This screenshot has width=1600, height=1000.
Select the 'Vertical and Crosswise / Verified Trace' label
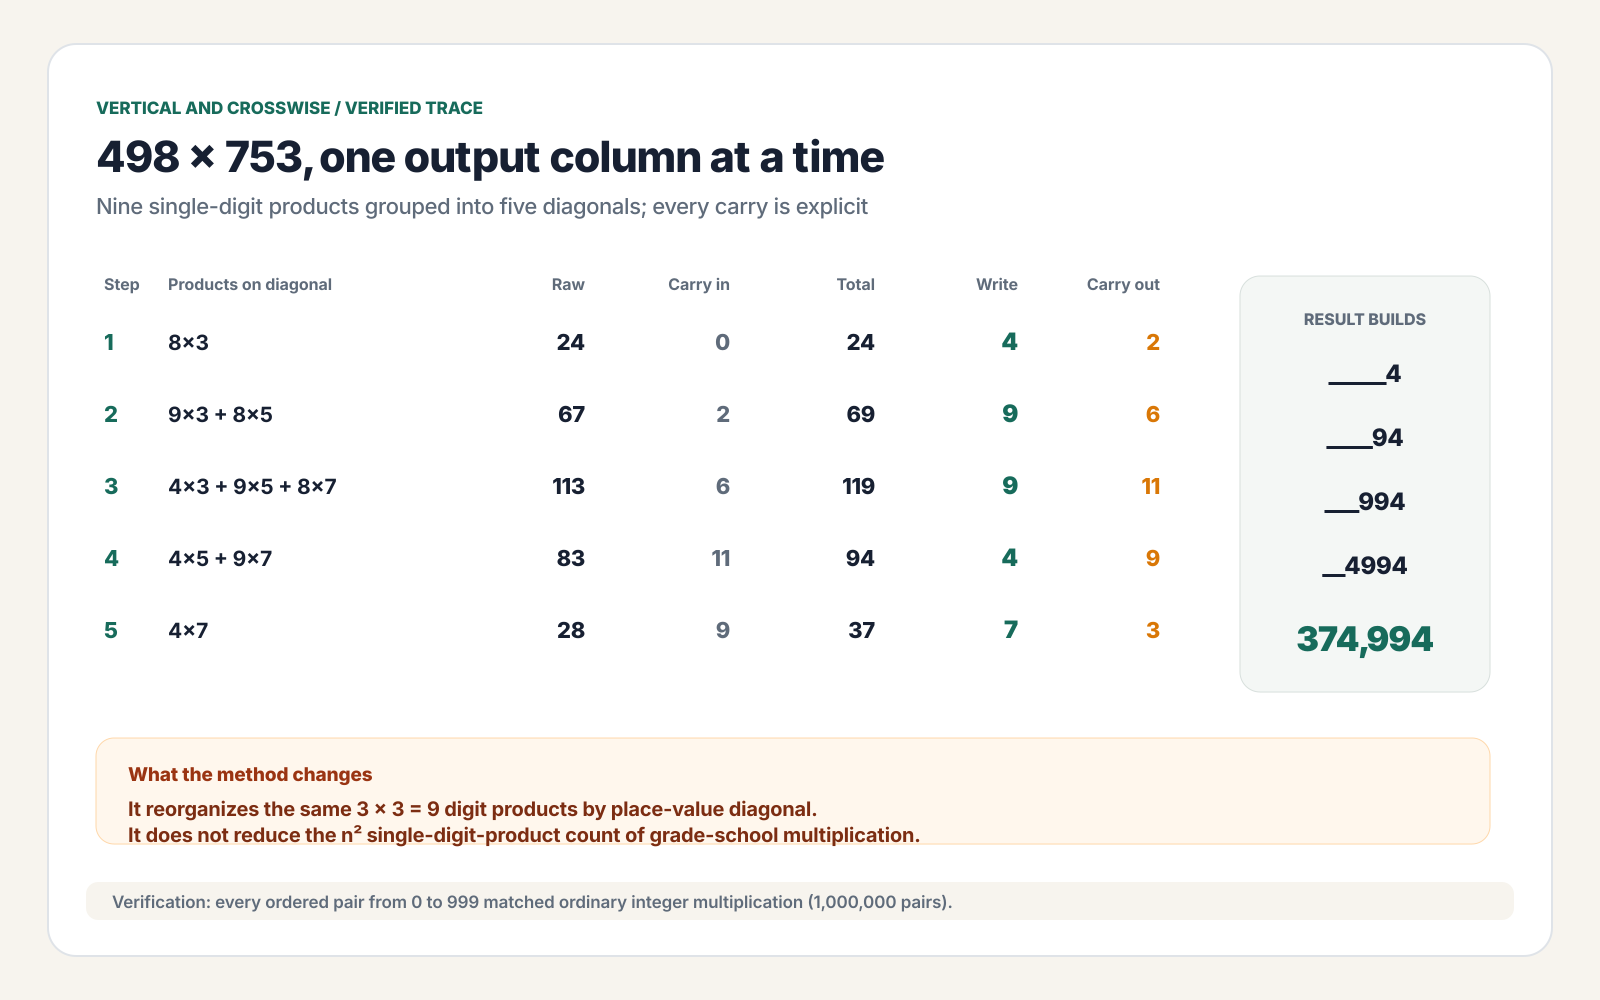click(x=289, y=108)
